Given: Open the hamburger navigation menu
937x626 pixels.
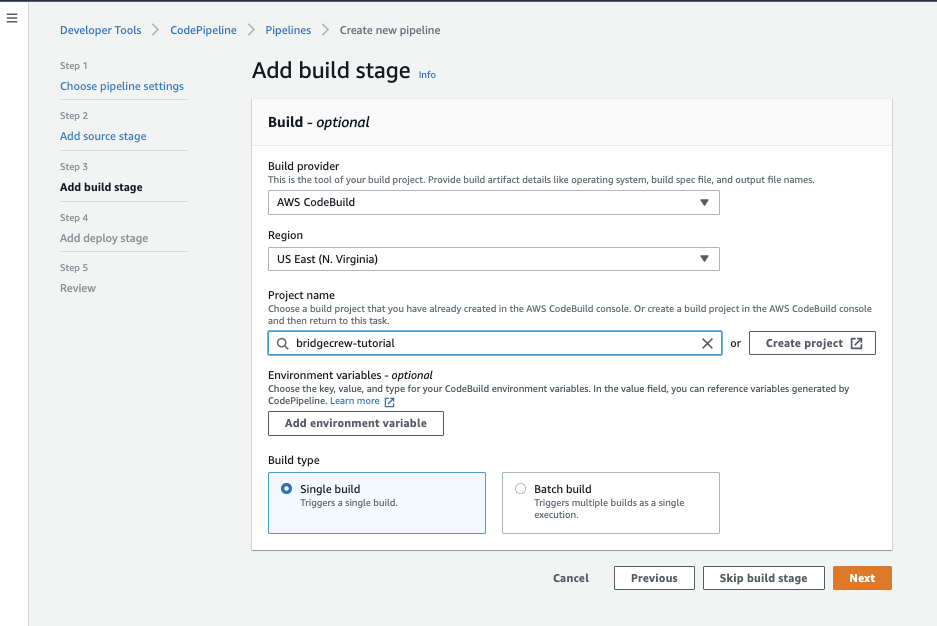Looking at the screenshot, I should coord(12,18).
